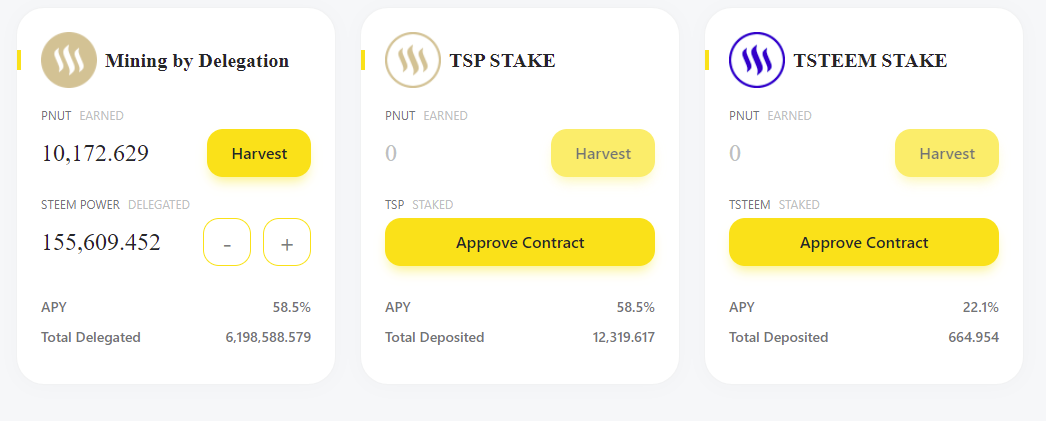
Task: Click the yellow accent bar beside TSTEEM STAKE
Action: (707, 60)
